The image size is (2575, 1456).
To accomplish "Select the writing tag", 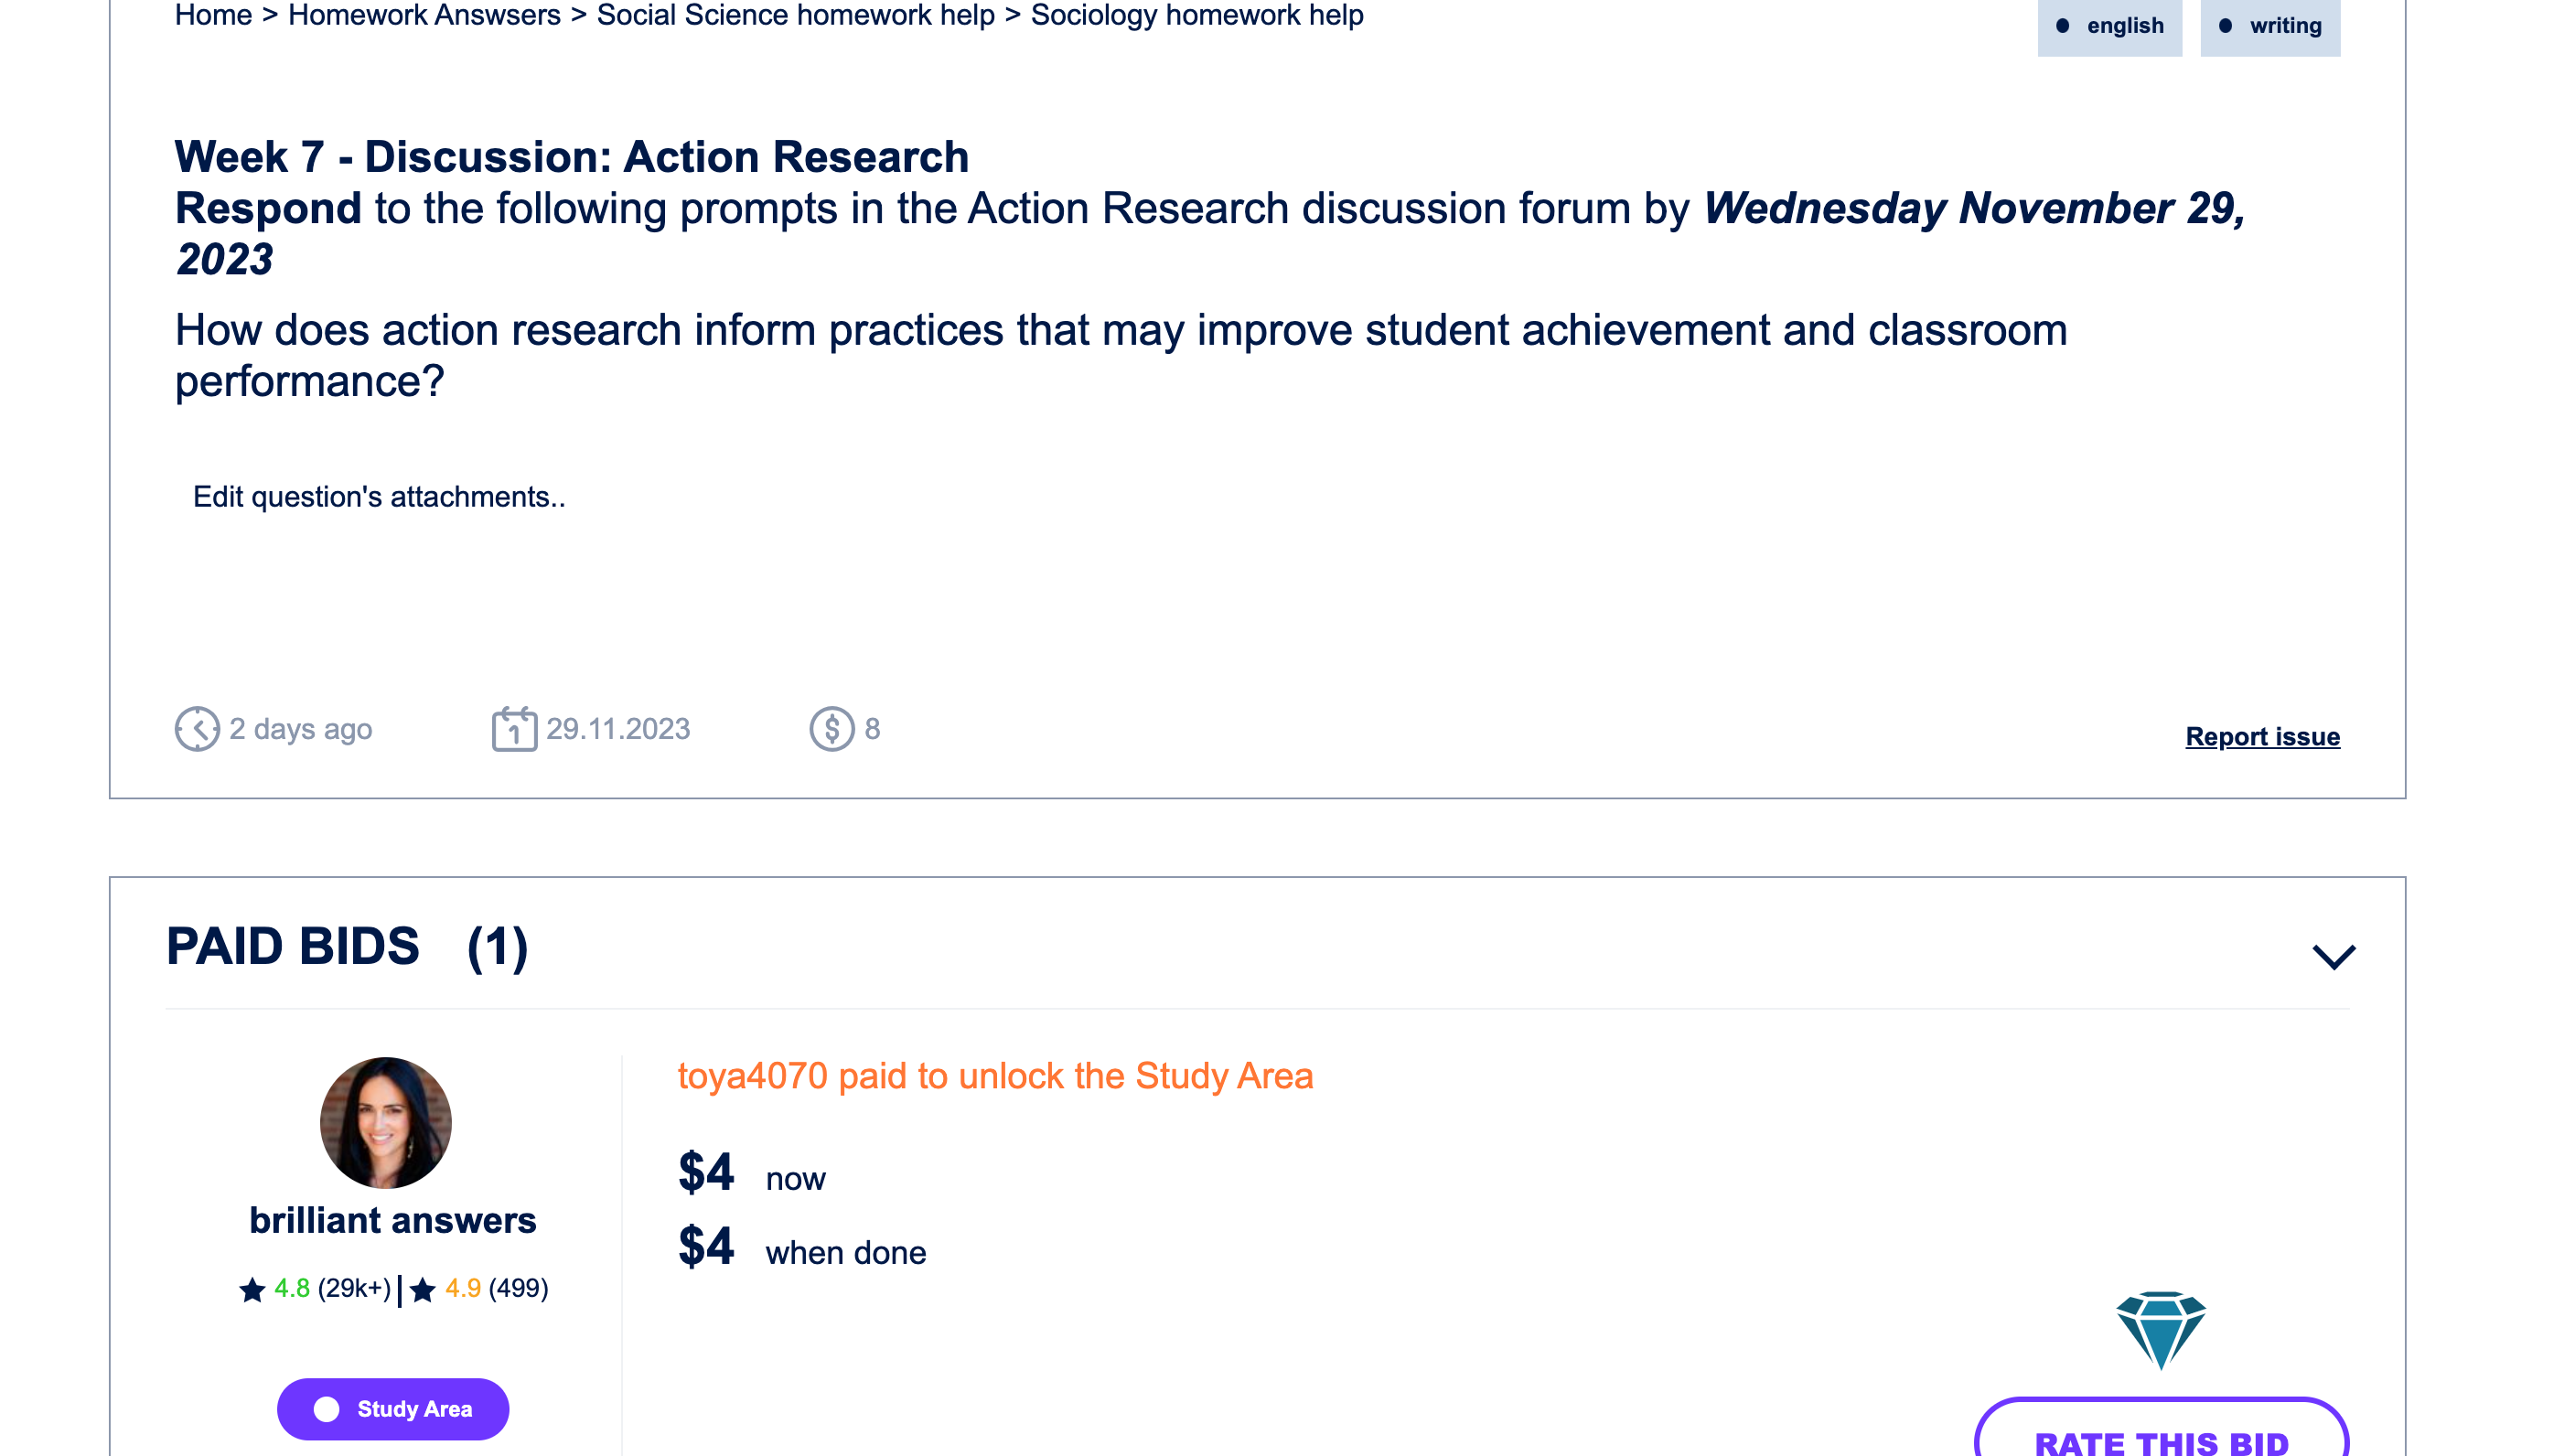I will pyautogui.click(x=2270, y=27).
